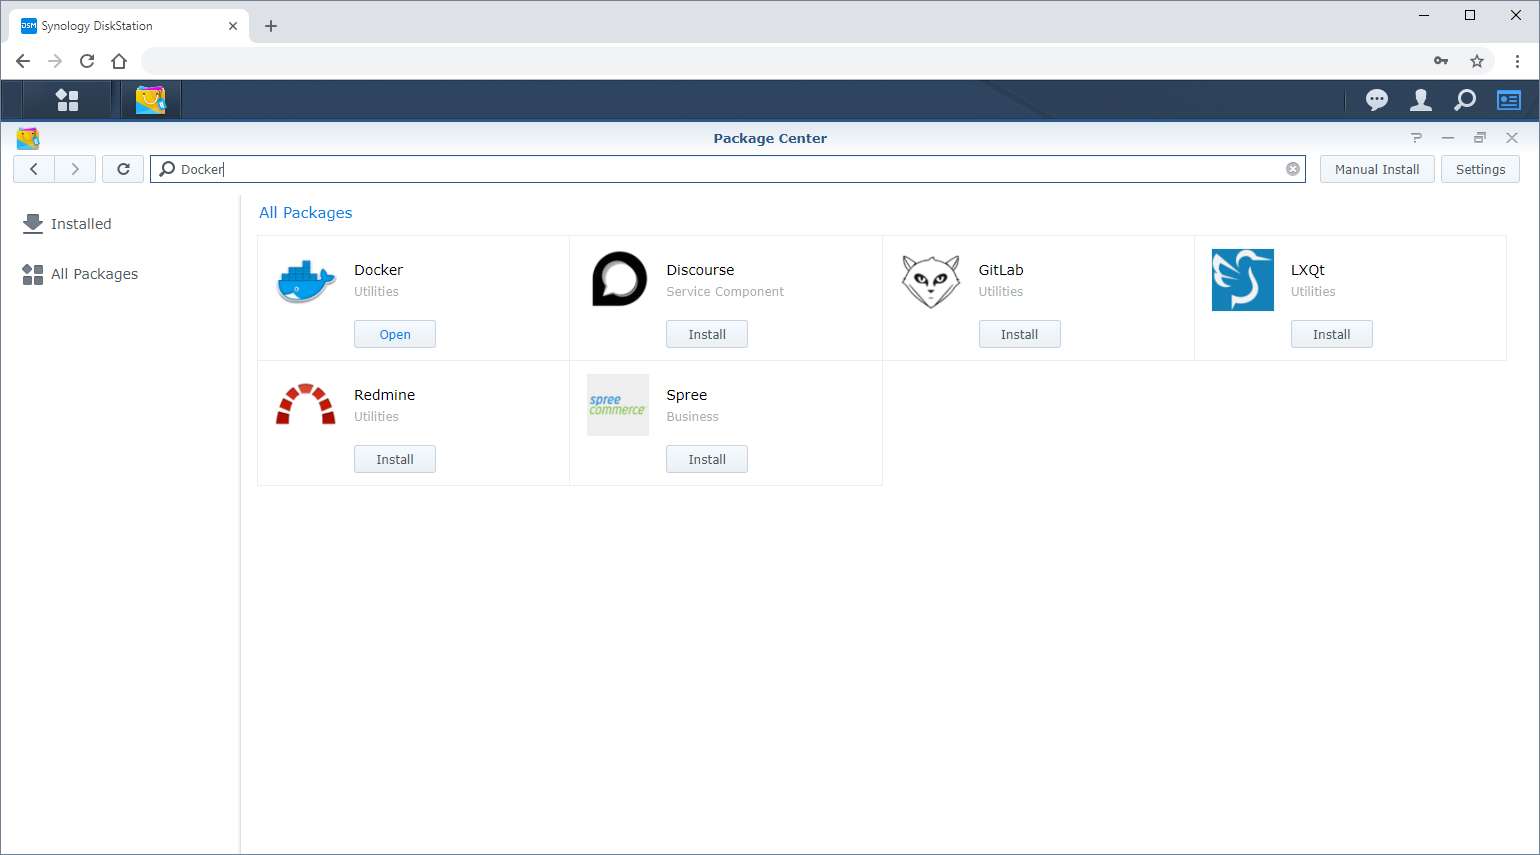Install the Redmine package
Screen dimensions: 1540x855
tap(395, 459)
